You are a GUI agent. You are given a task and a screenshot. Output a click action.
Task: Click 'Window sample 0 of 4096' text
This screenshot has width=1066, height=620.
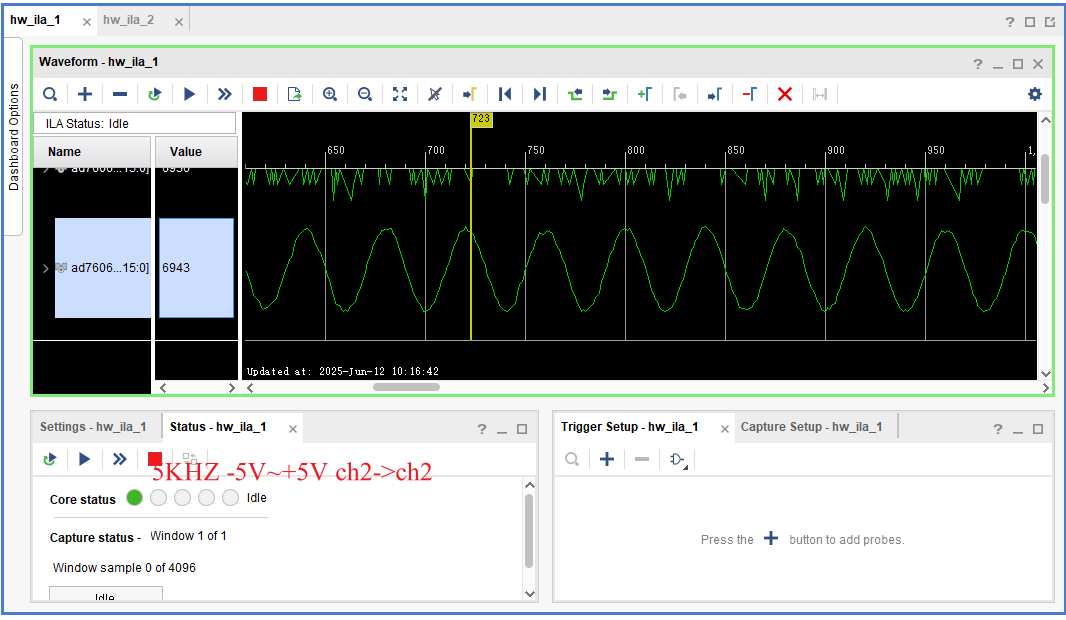[124, 568]
